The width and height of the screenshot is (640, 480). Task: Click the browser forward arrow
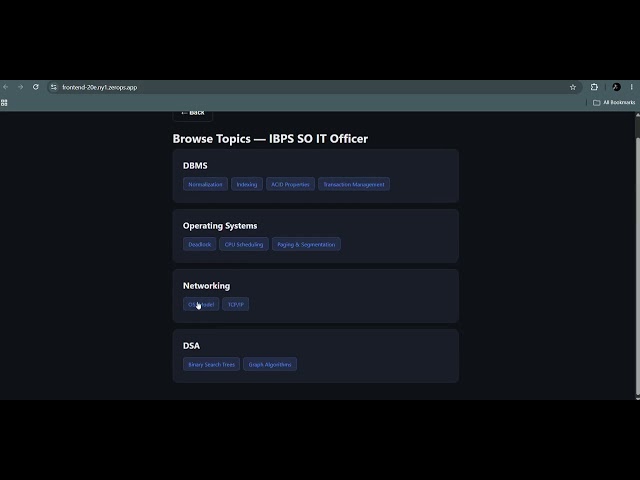click(20, 87)
